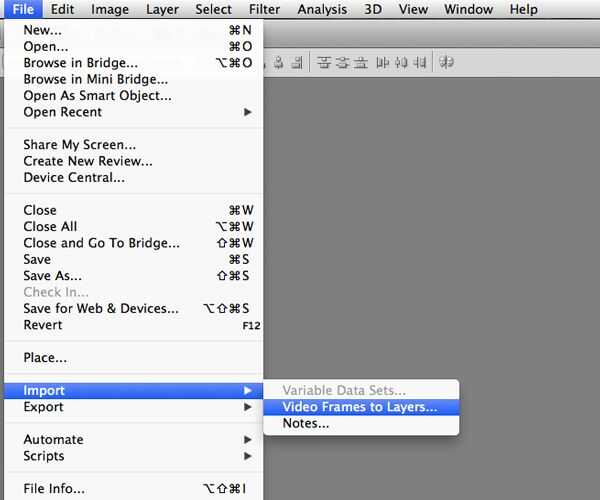The width and height of the screenshot is (600, 500).
Task: Click the Align right edges icon
Action: point(297,62)
